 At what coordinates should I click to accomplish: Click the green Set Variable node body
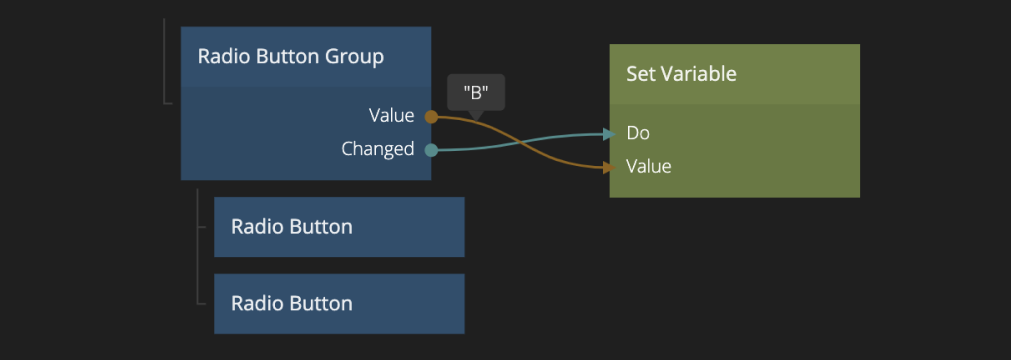tap(734, 150)
